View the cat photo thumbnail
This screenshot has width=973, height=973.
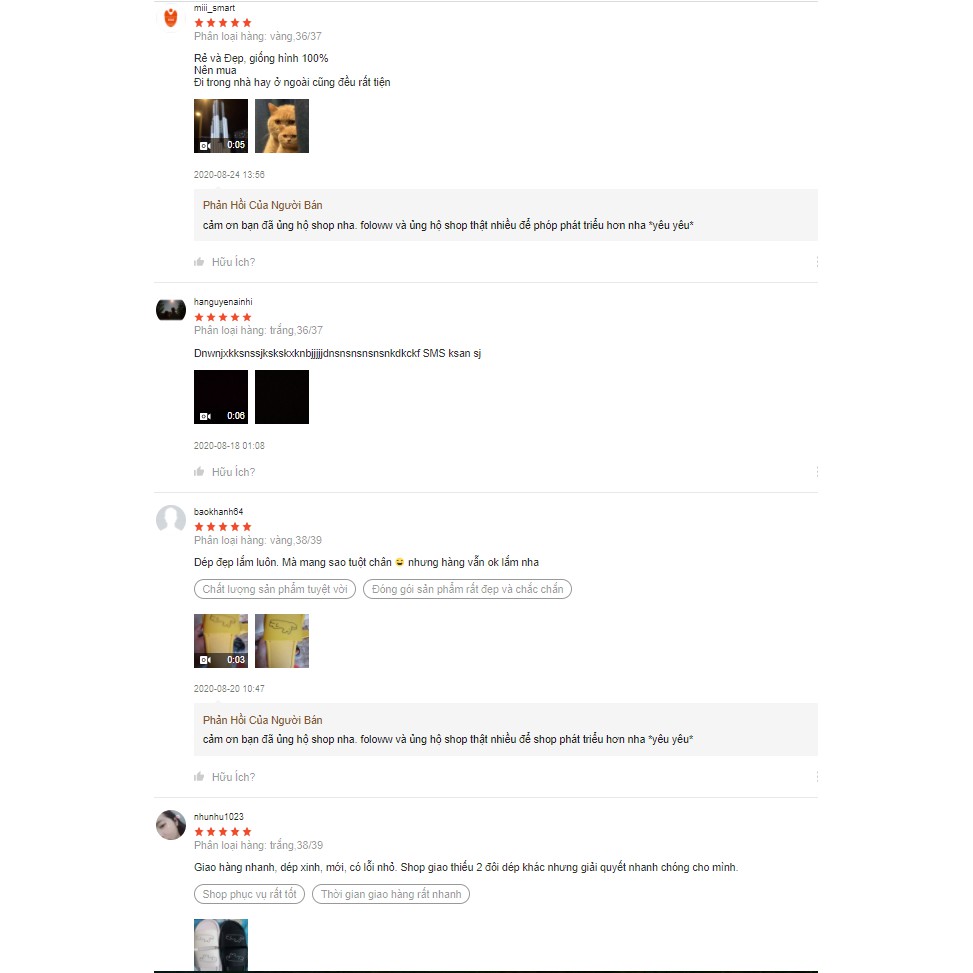click(282, 126)
